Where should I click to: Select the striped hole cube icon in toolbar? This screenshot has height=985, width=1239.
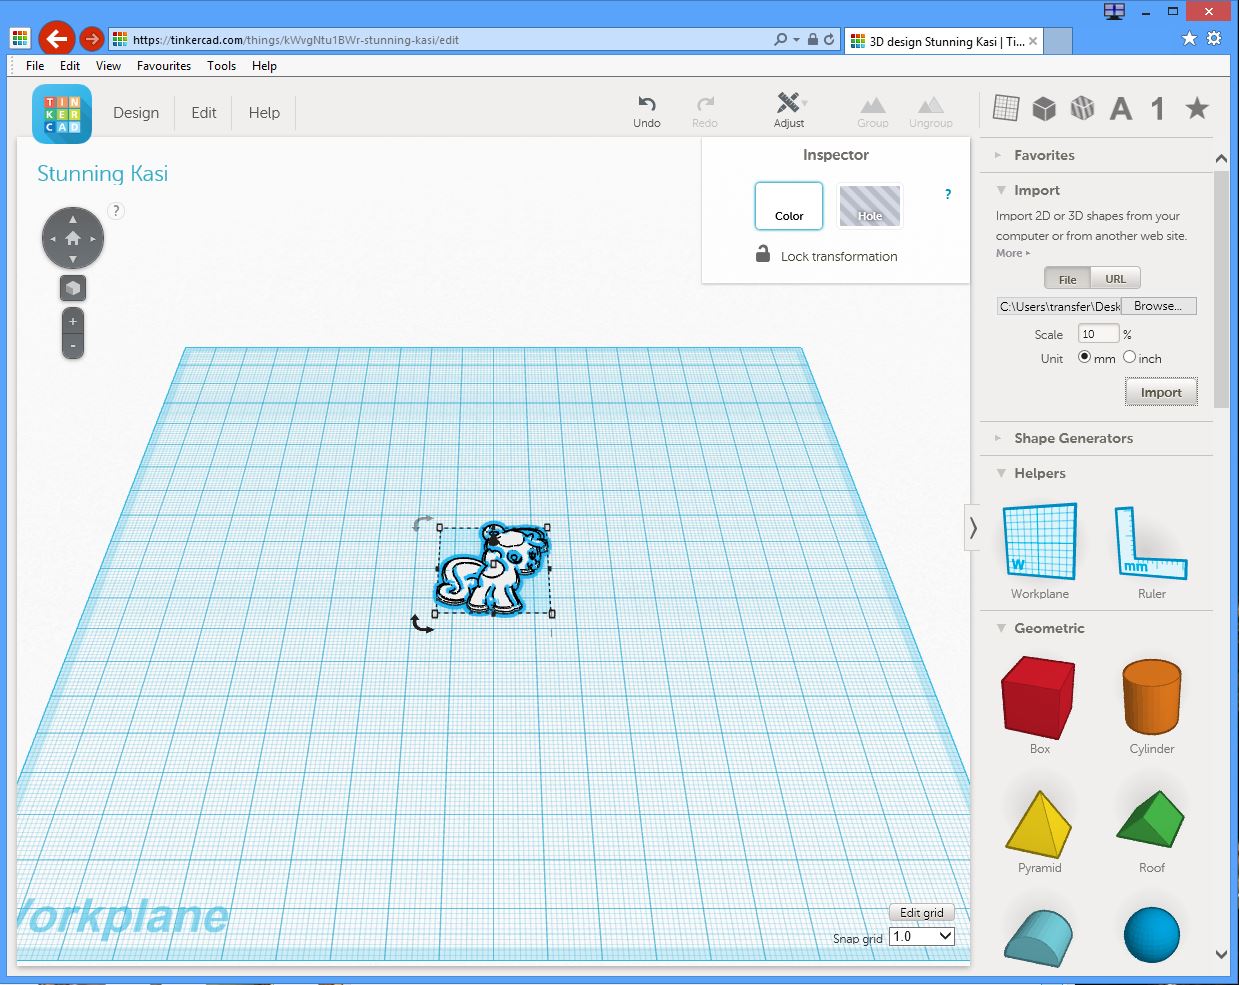pos(1082,108)
